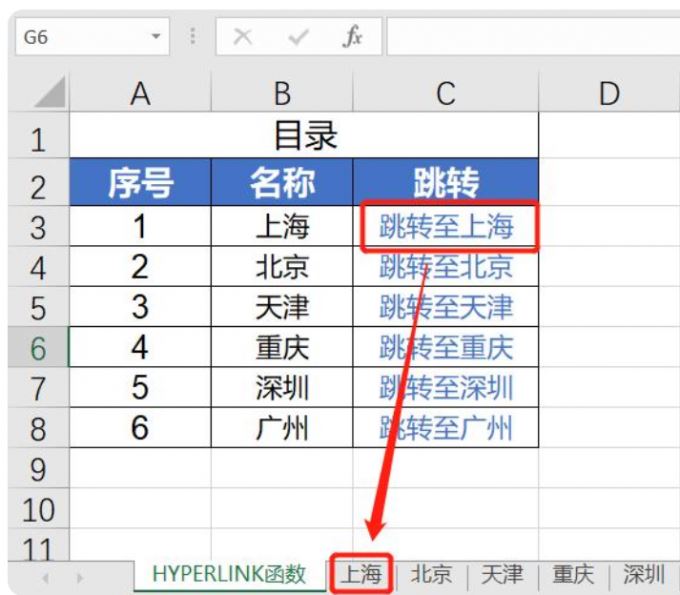The width and height of the screenshot is (680, 595).
Task: Select the cell containing 深圳 in column B
Action: click(282, 387)
